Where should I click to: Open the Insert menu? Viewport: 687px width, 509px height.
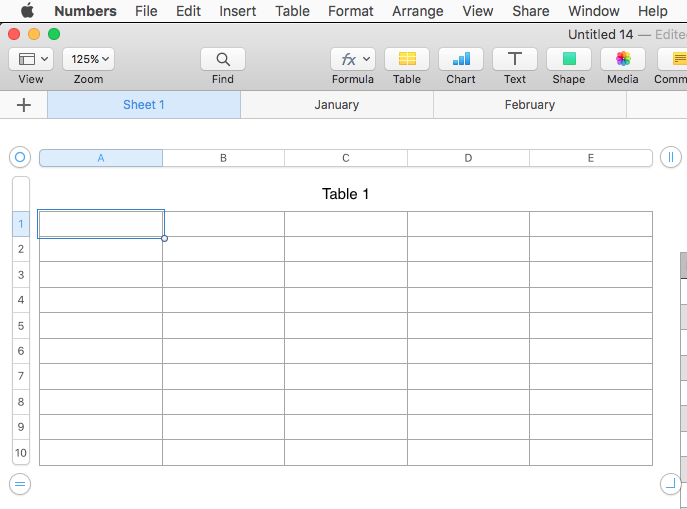[x=237, y=11]
